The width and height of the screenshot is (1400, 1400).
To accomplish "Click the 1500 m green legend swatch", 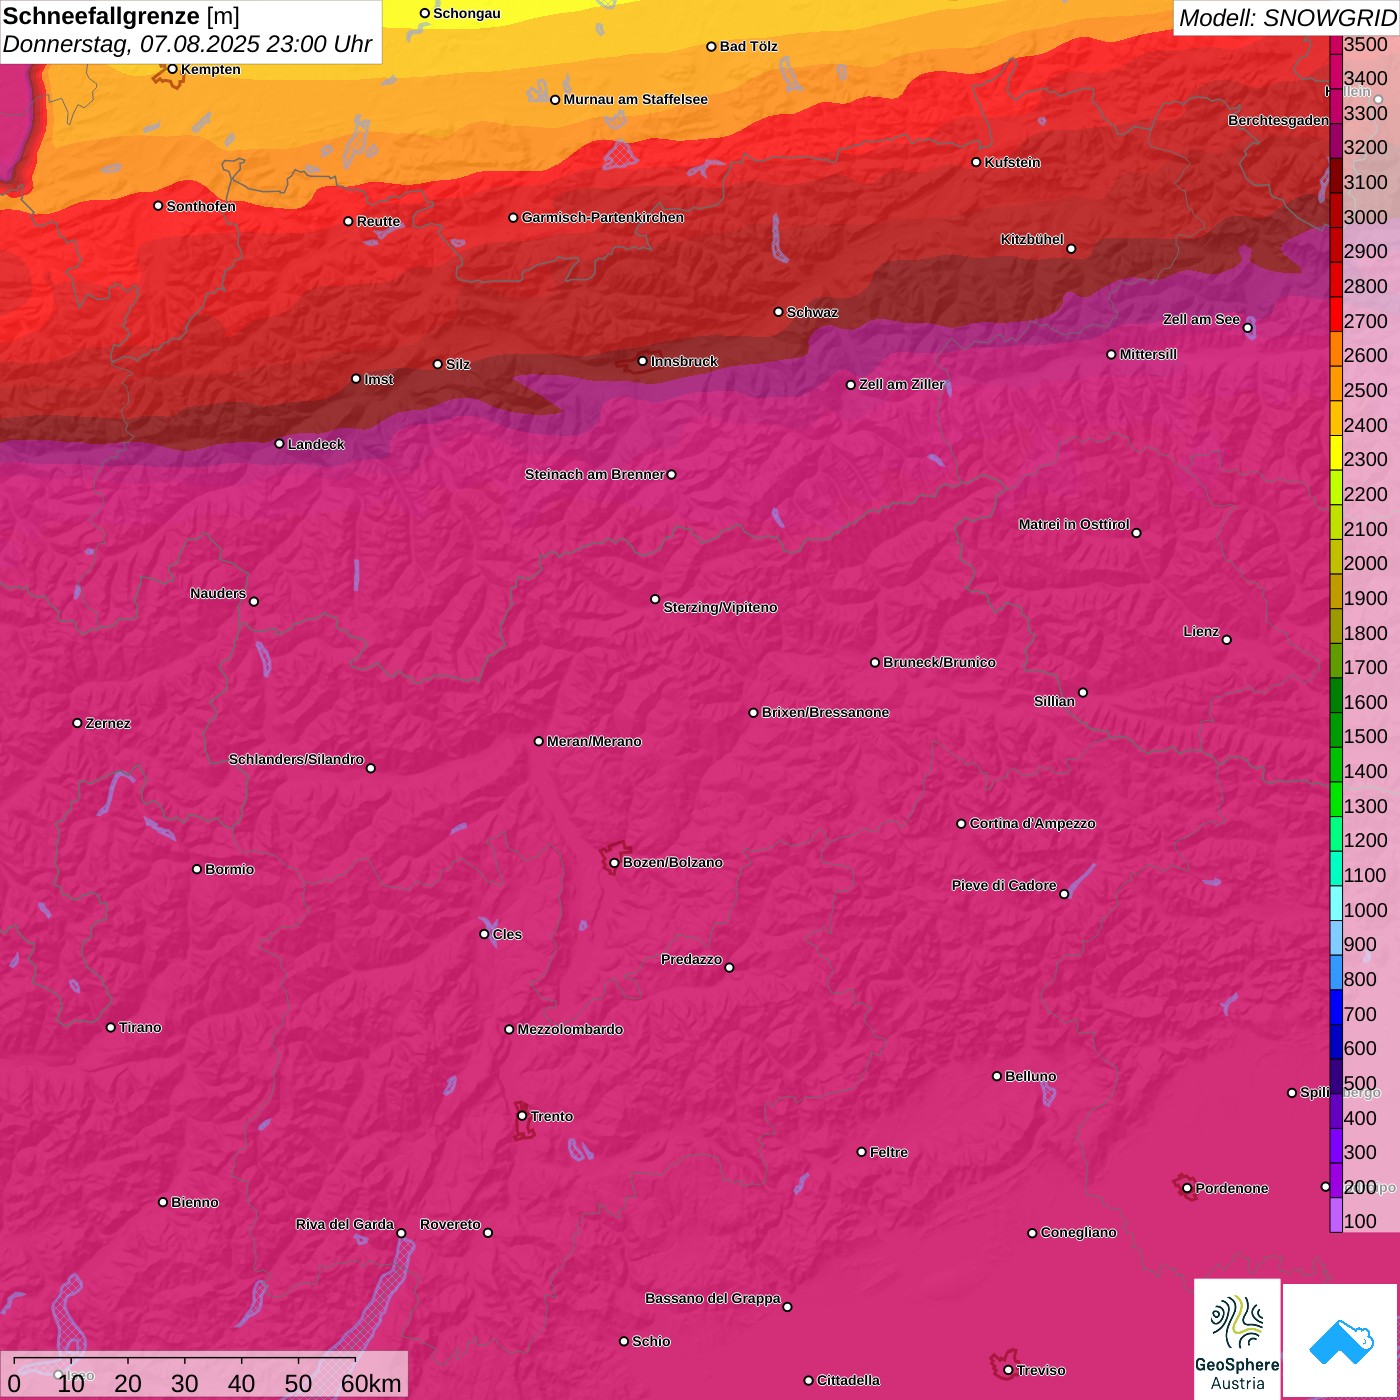I will (x=1336, y=730).
